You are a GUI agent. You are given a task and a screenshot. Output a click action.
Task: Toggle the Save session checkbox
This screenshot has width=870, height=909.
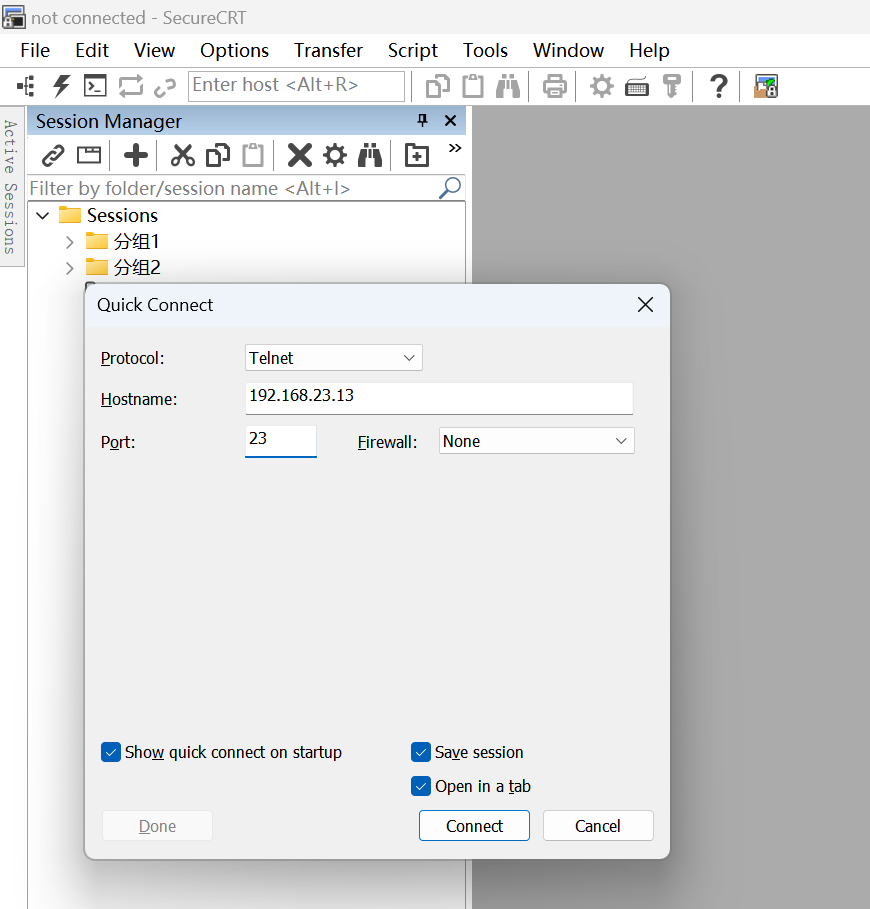pyautogui.click(x=421, y=752)
